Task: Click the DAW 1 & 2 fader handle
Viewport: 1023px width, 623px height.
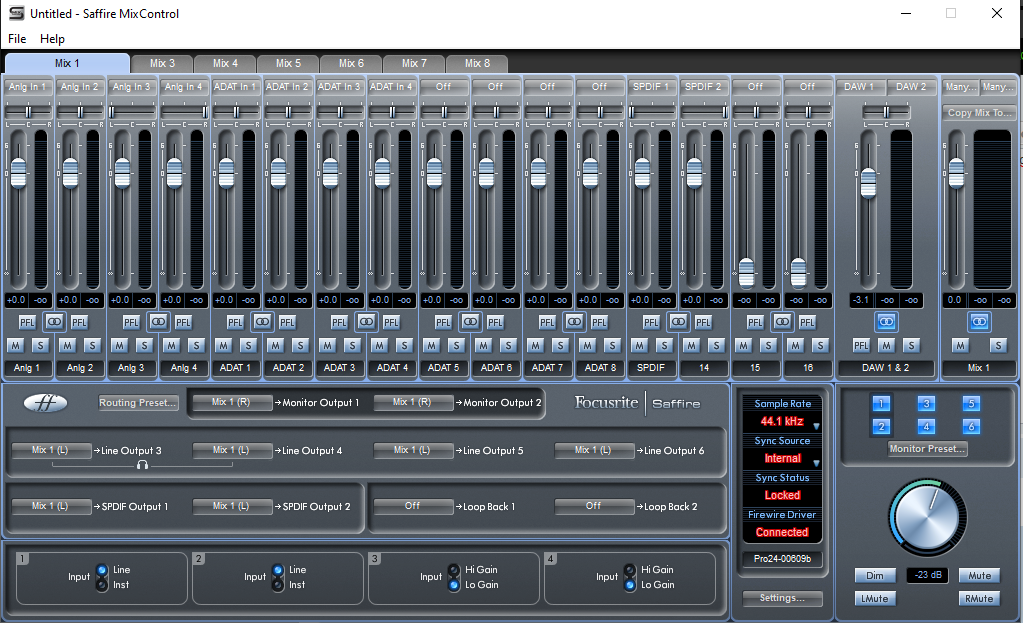Action: (x=868, y=182)
